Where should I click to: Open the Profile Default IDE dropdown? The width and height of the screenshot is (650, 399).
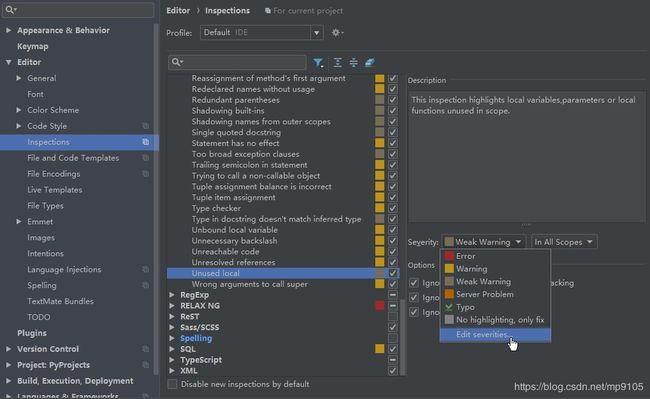tap(262, 33)
